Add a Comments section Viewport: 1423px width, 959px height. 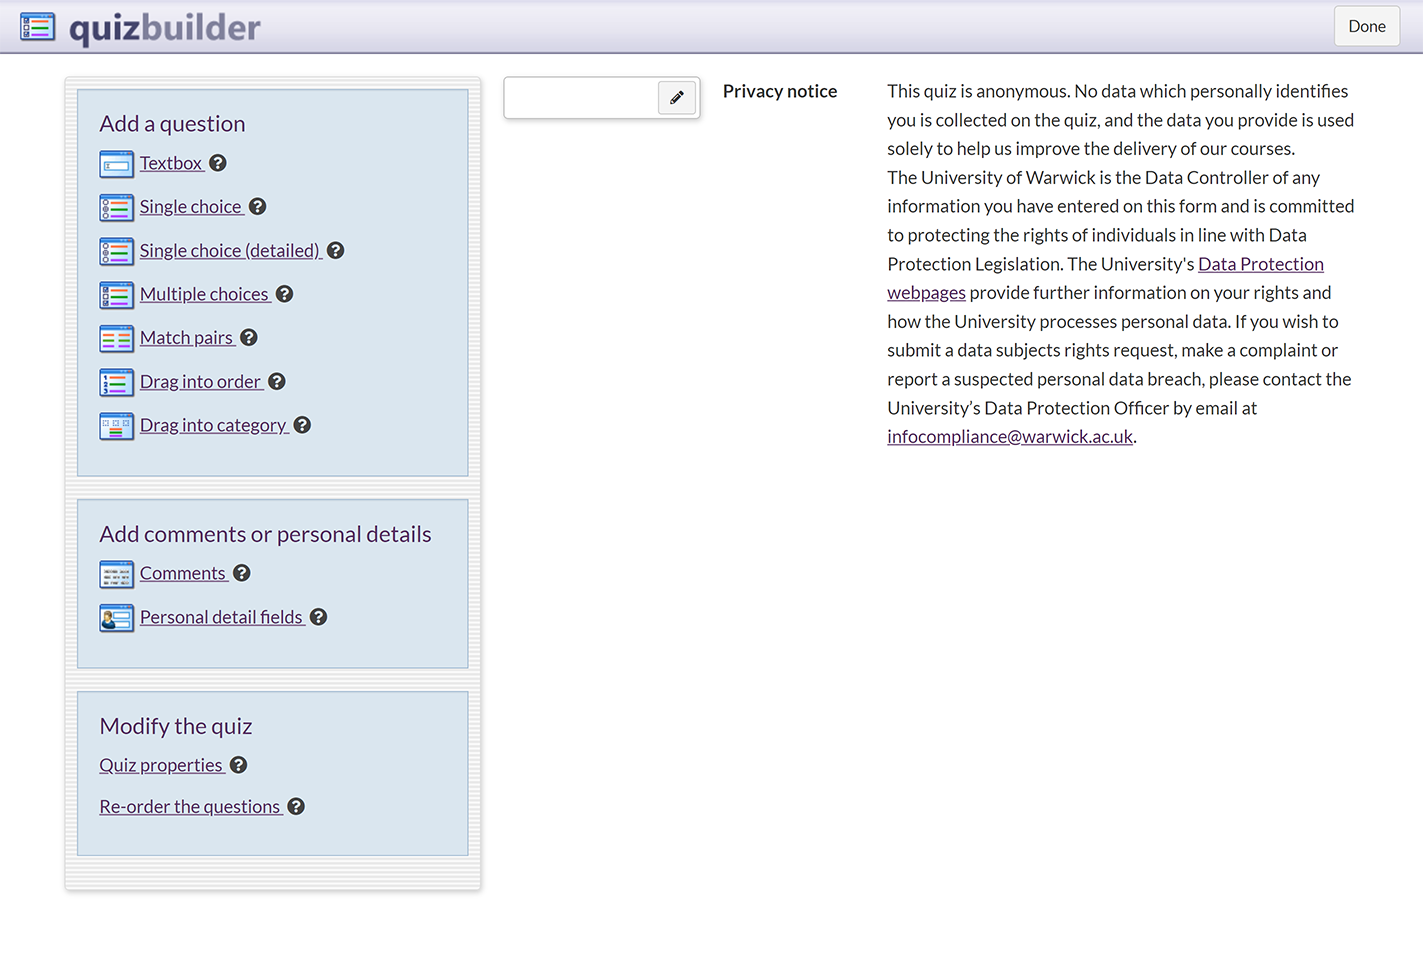[x=182, y=573]
